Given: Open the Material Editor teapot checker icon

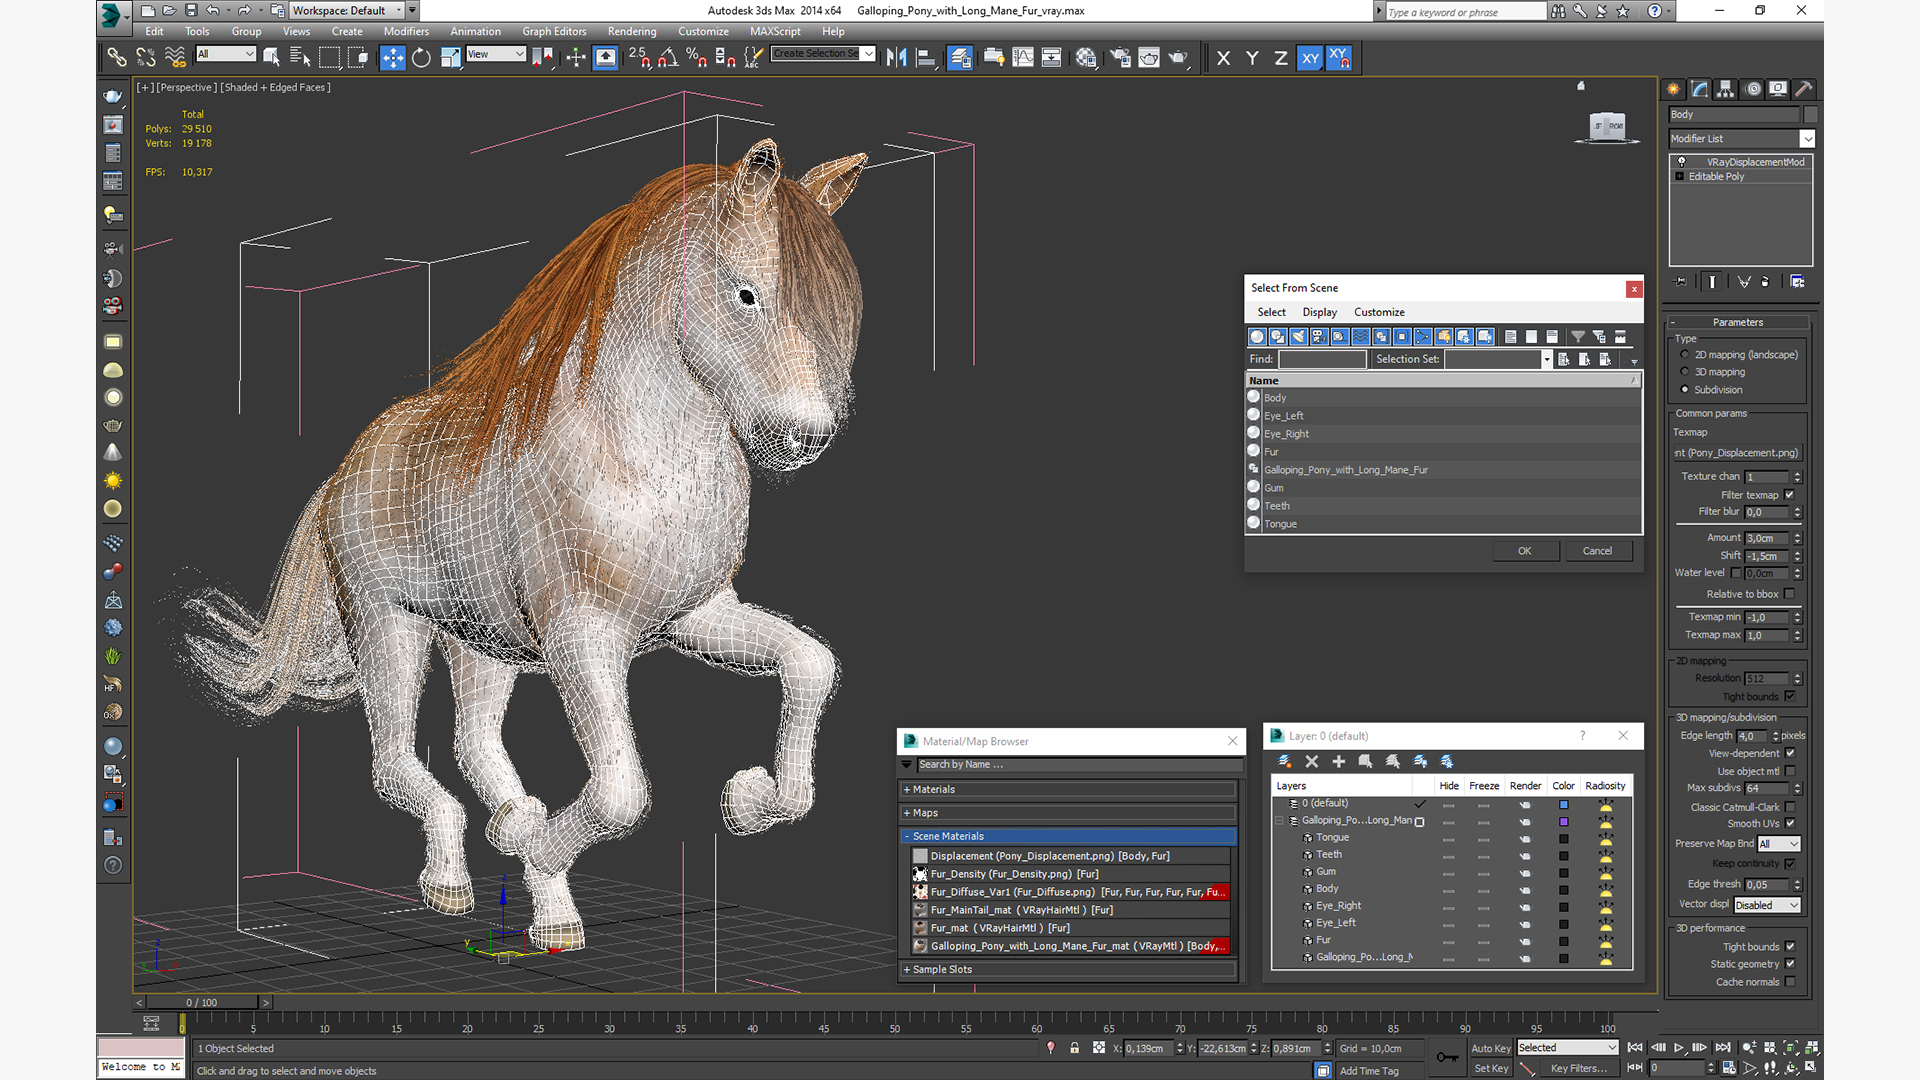Looking at the screenshot, I should click(x=1086, y=58).
